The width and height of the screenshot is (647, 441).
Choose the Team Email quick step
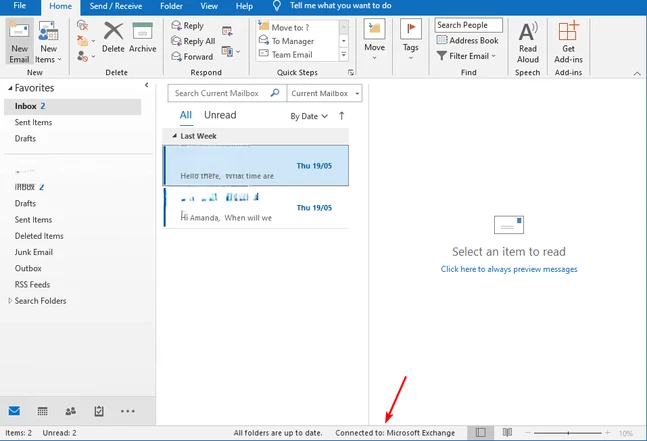click(297, 54)
